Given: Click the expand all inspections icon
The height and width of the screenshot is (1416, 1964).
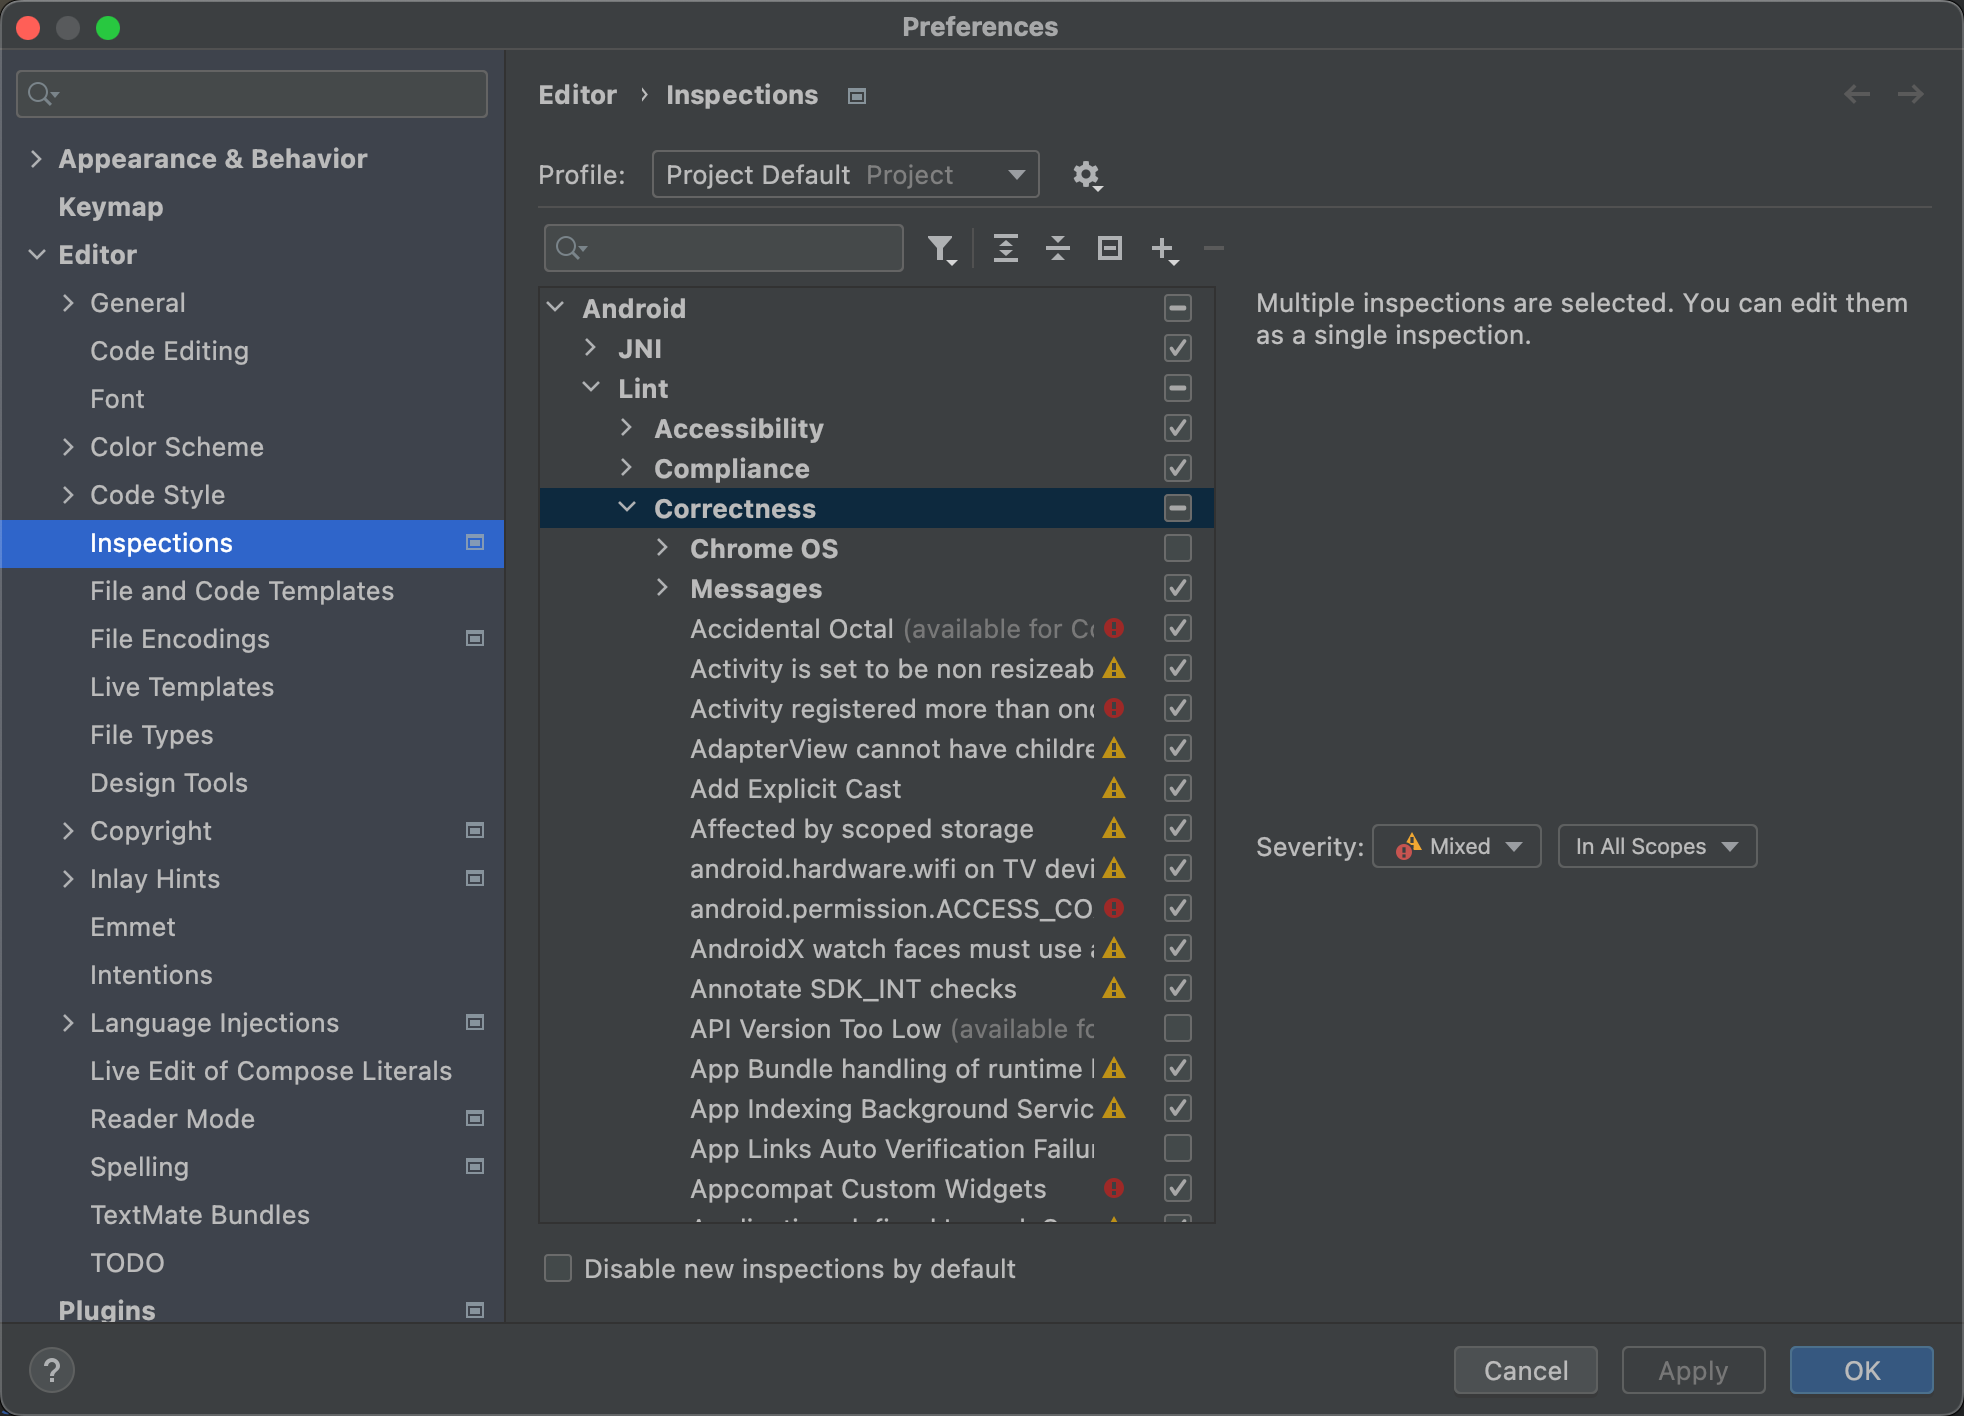Looking at the screenshot, I should [x=1005, y=248].
